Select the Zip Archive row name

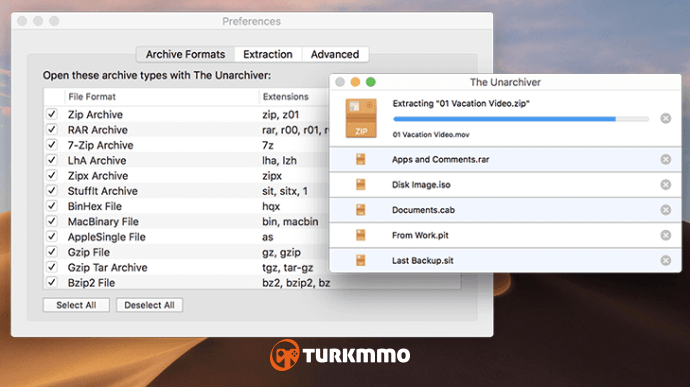coord(95,114)
